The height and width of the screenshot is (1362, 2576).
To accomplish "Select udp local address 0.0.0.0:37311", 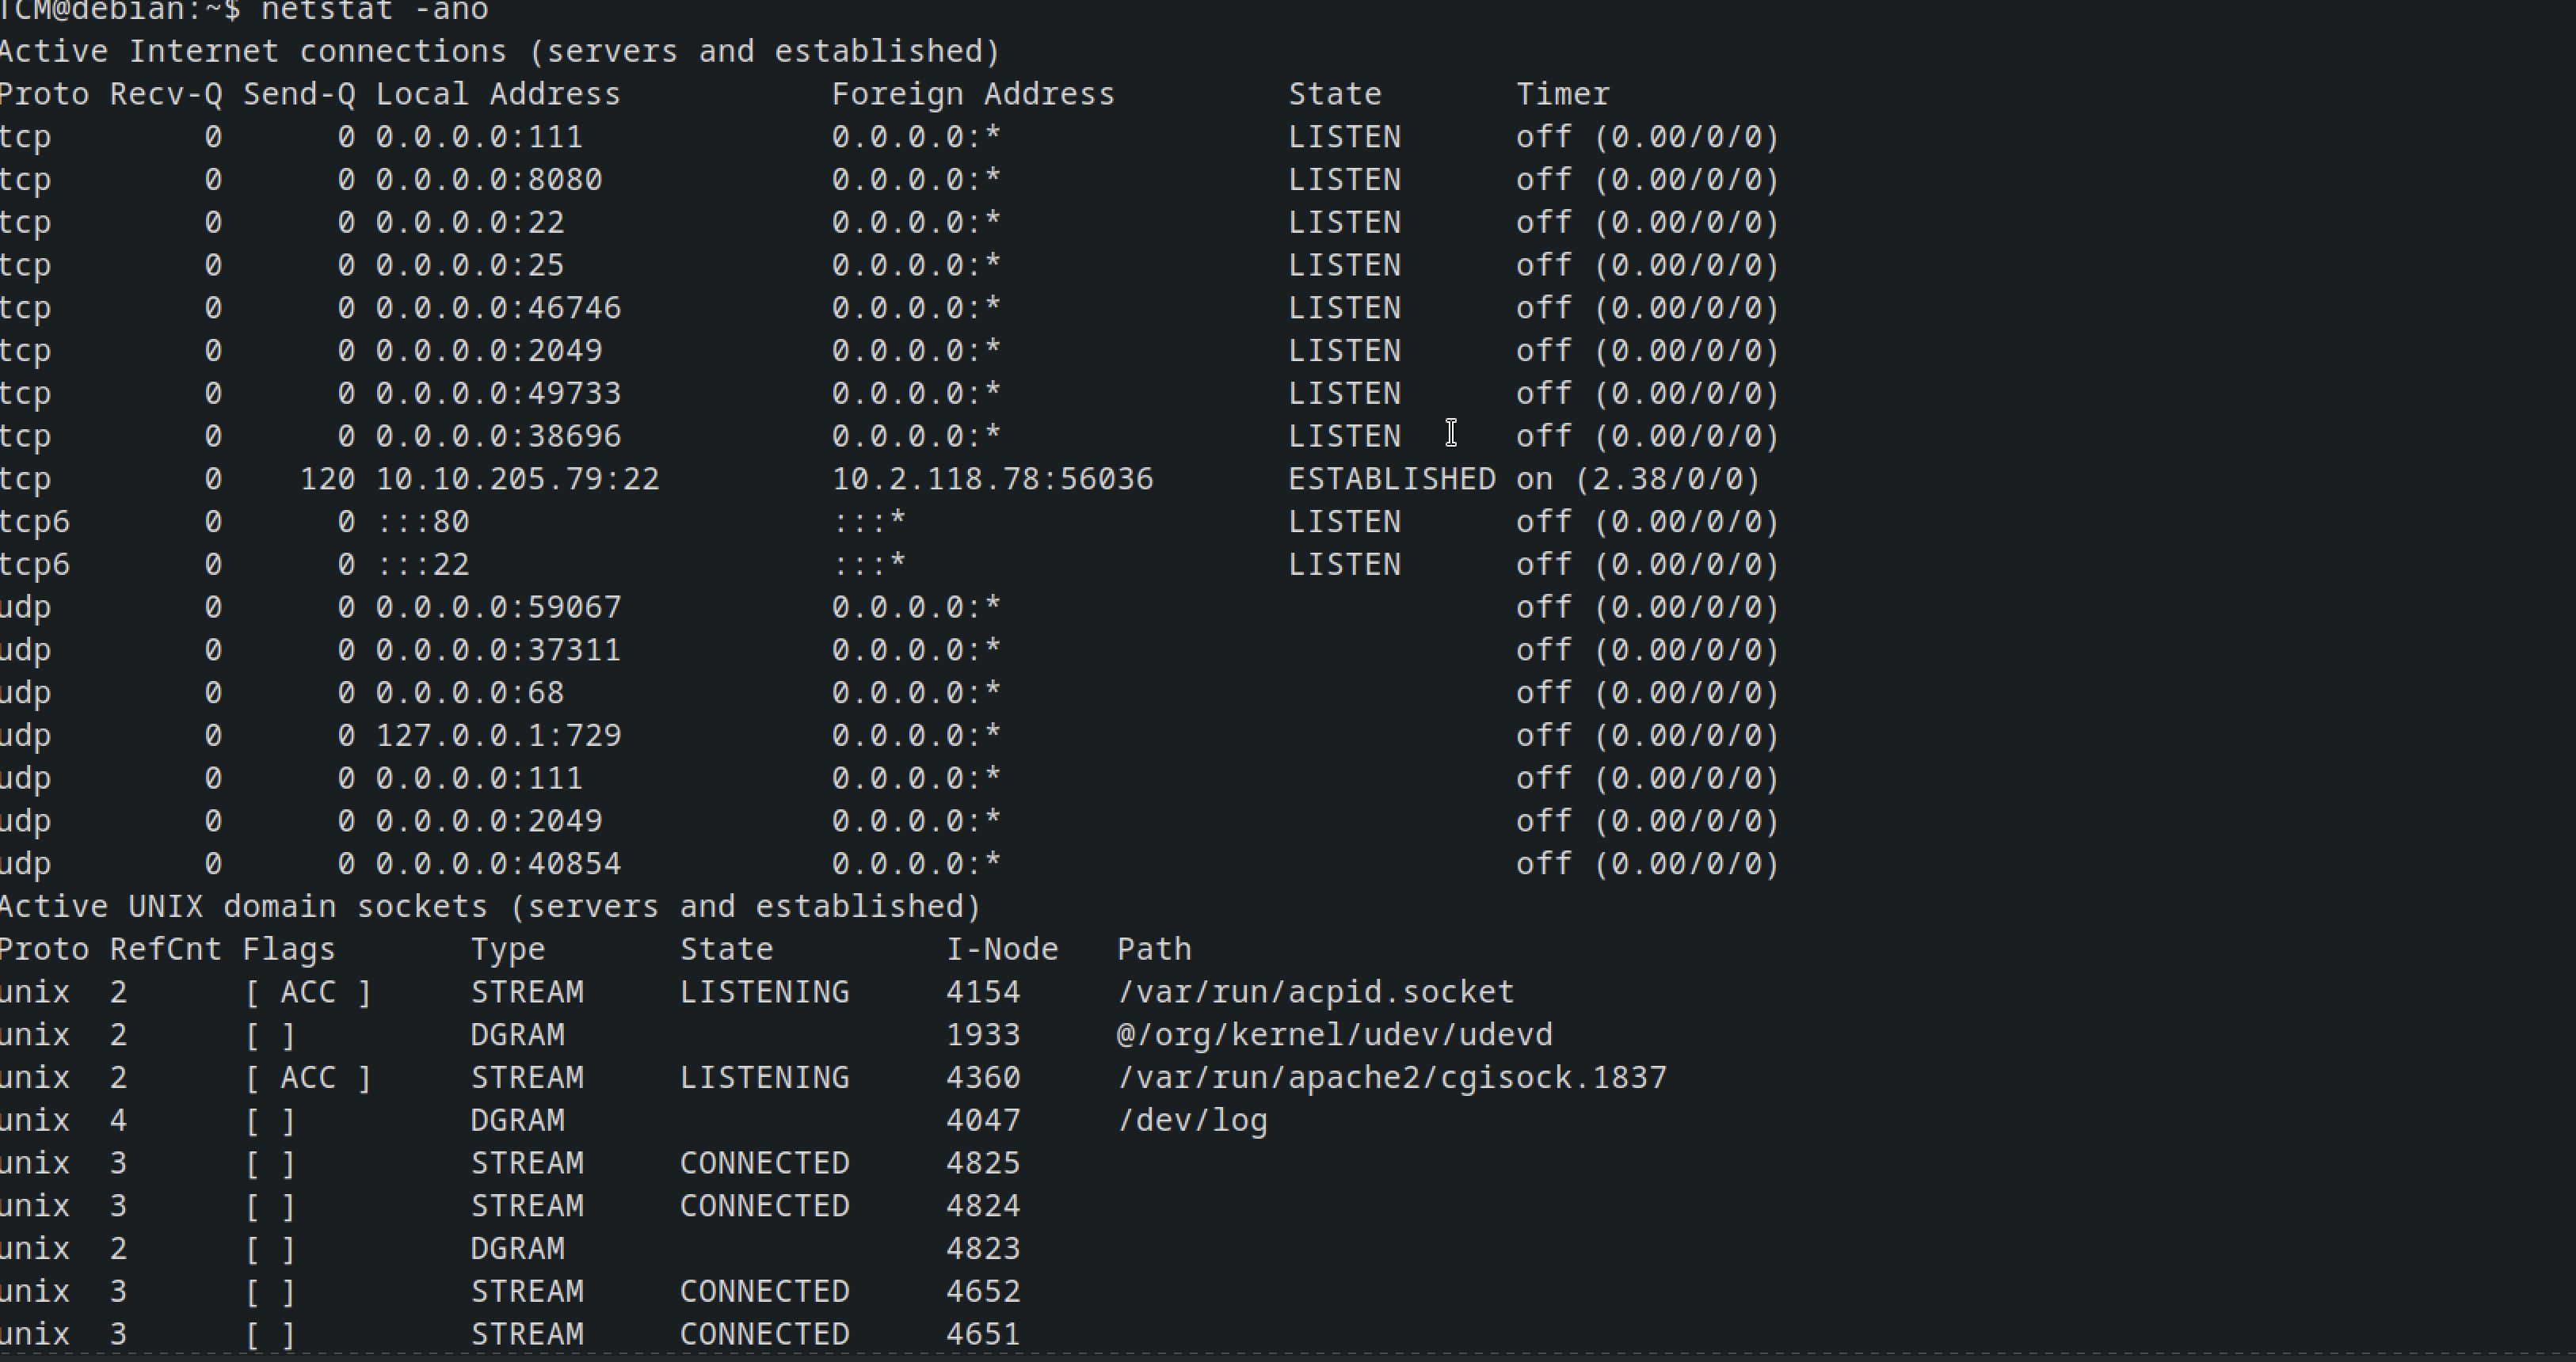I will [x=499, y=650].
